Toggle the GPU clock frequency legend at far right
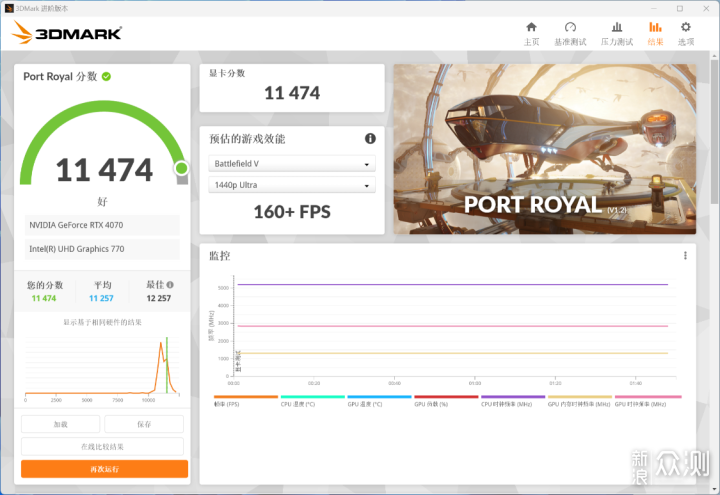This screenshot has width=720, height=495. [648, 401]
